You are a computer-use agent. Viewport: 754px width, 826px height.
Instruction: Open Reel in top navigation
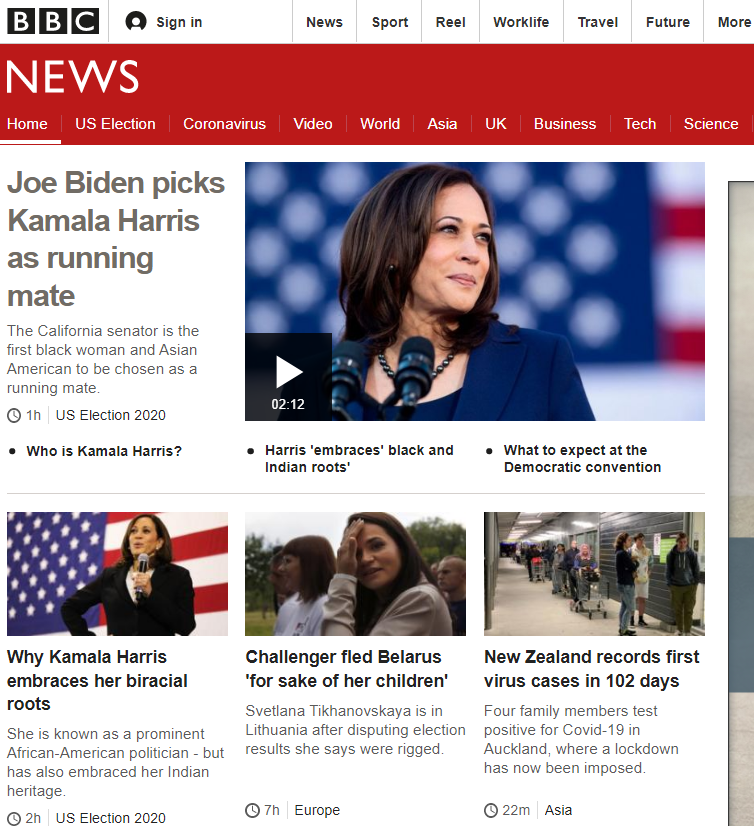point(451,22)
